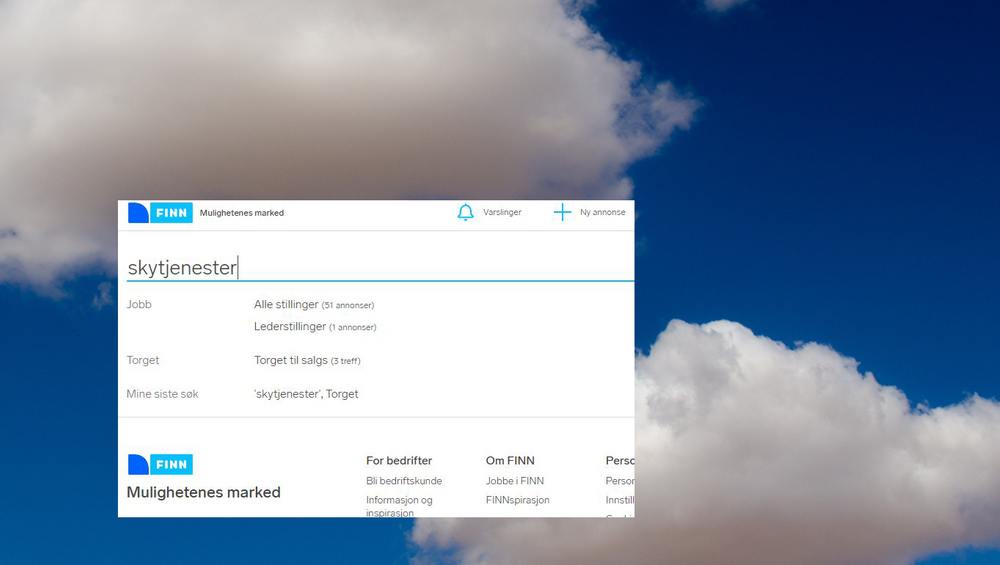Image resolution: width=1000 pixels, height=565 pixels.
Task: Select Torget til salgs suggestion
Action: tap(307, 360)
